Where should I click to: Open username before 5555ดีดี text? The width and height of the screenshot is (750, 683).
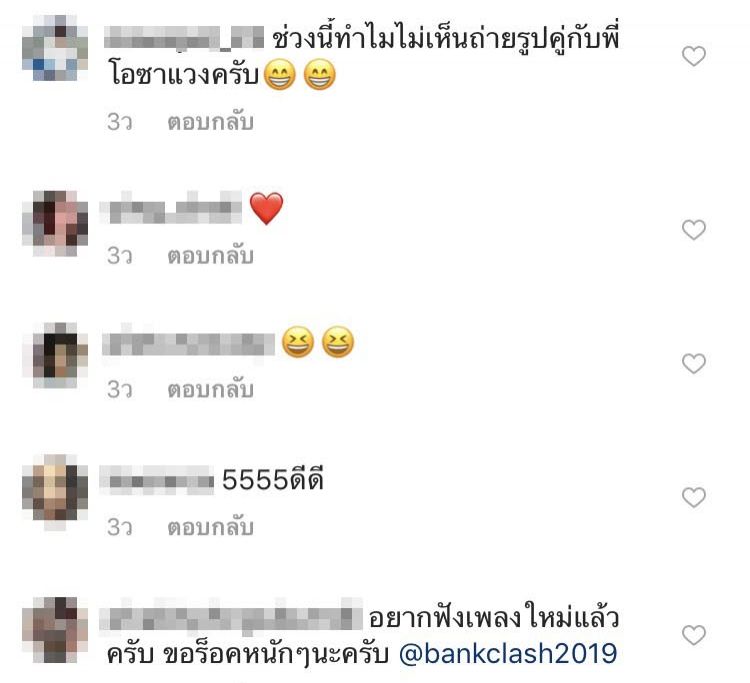point(157,479)
